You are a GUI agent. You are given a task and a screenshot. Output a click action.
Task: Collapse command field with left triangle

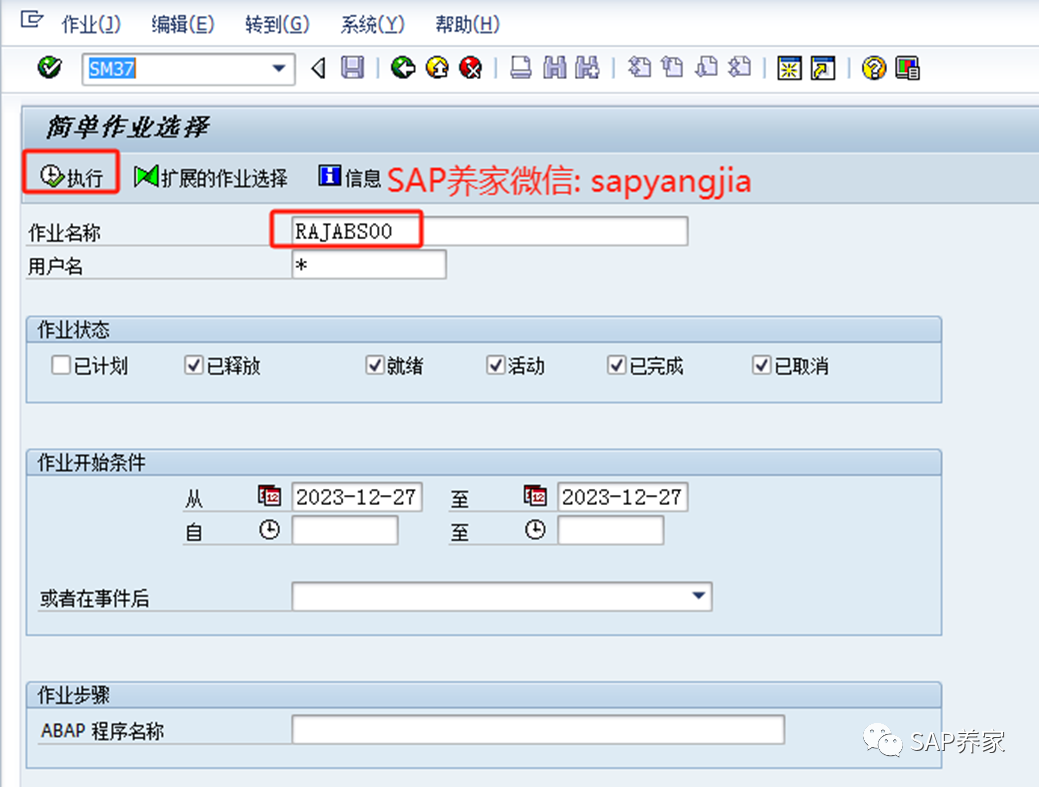pos(319,68)
